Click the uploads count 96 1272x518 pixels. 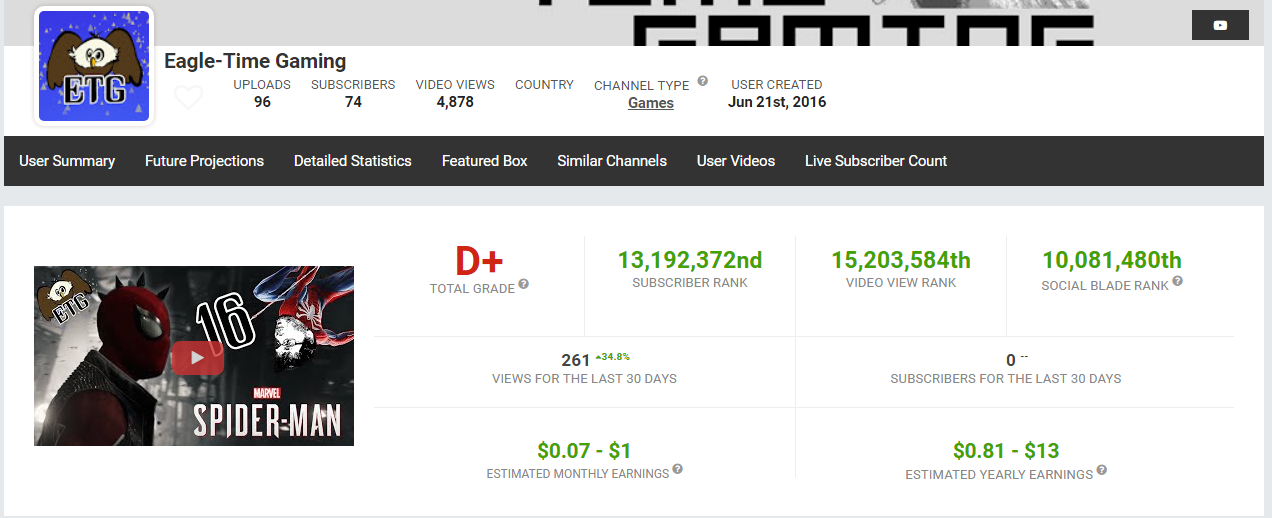pyautogui.click(x=262, y=102)
